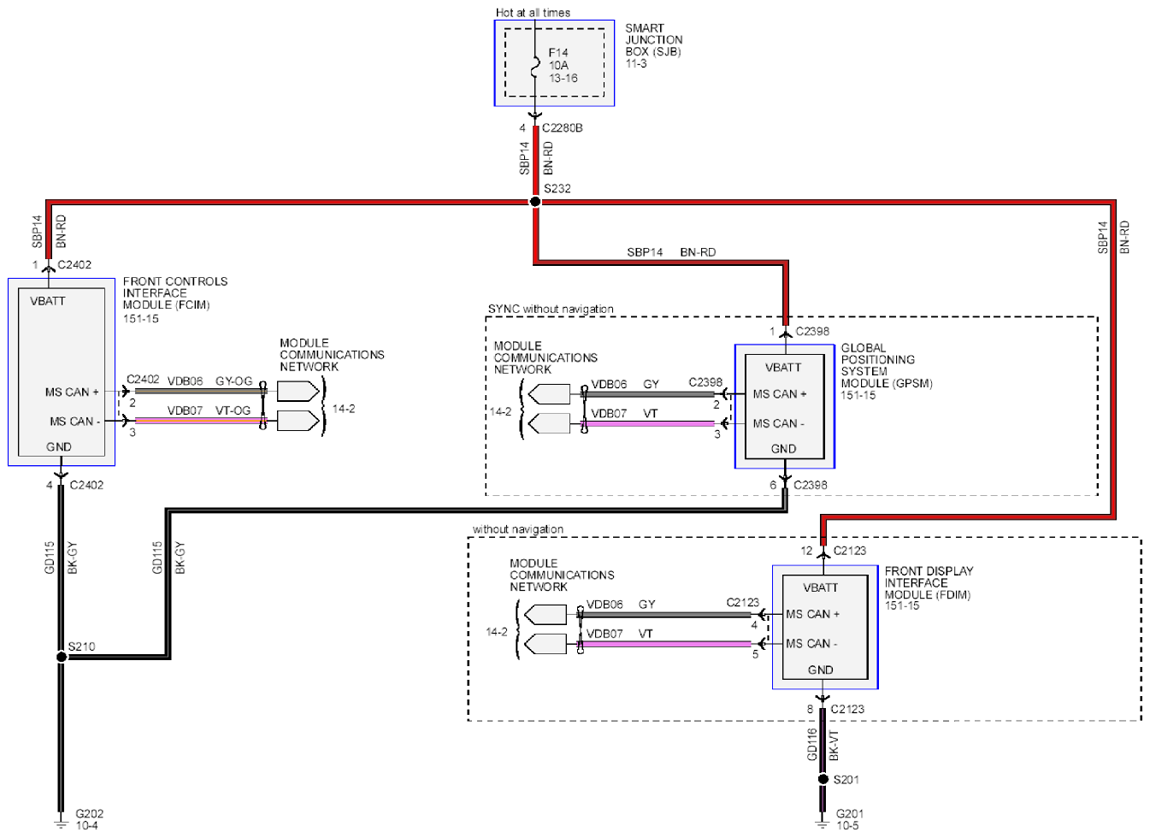Click the C2123 label at pin 12
1150x838 pixels.
click(849, 551)
